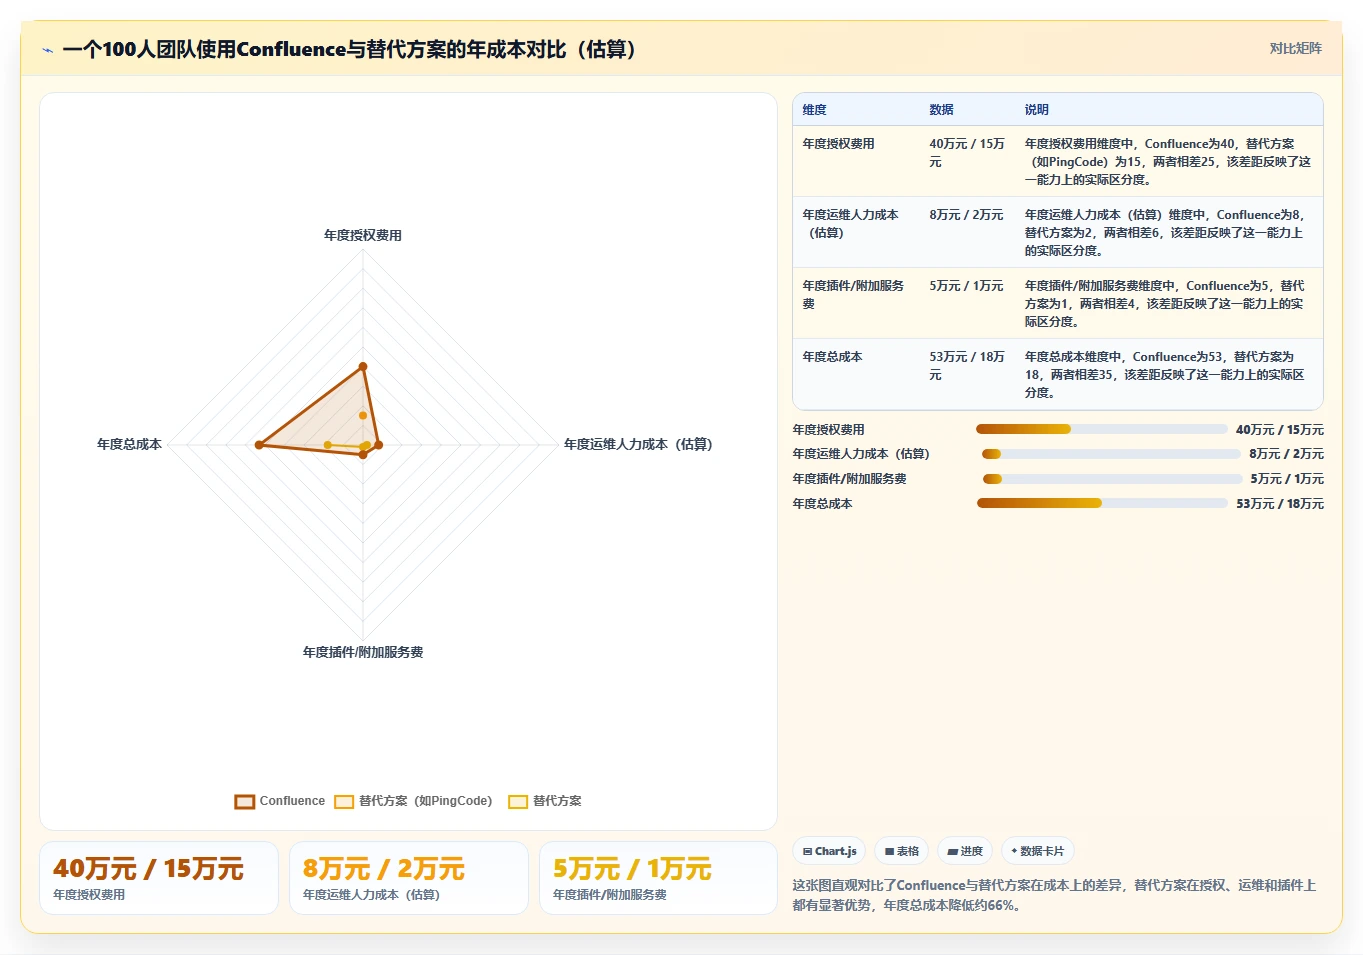Click radar axis label 年度插件/附加服务费

363,652
